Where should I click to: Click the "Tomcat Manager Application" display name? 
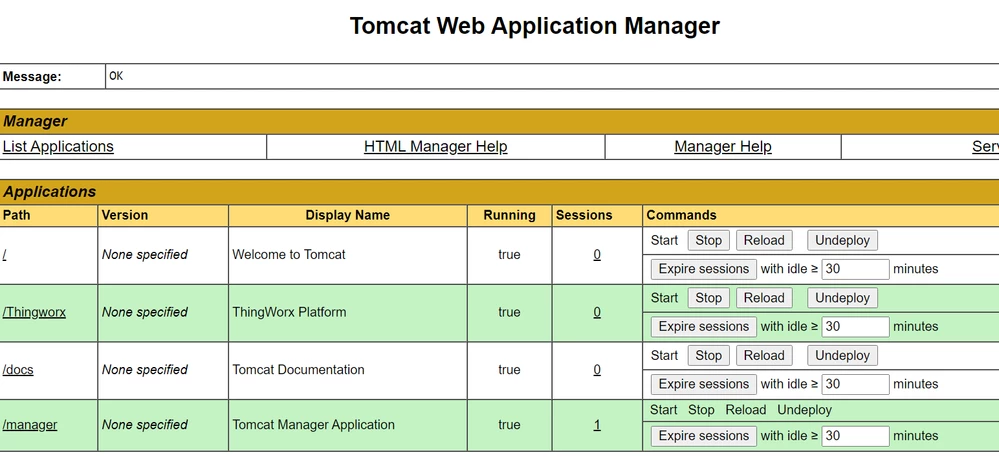[x=313, y=425]
